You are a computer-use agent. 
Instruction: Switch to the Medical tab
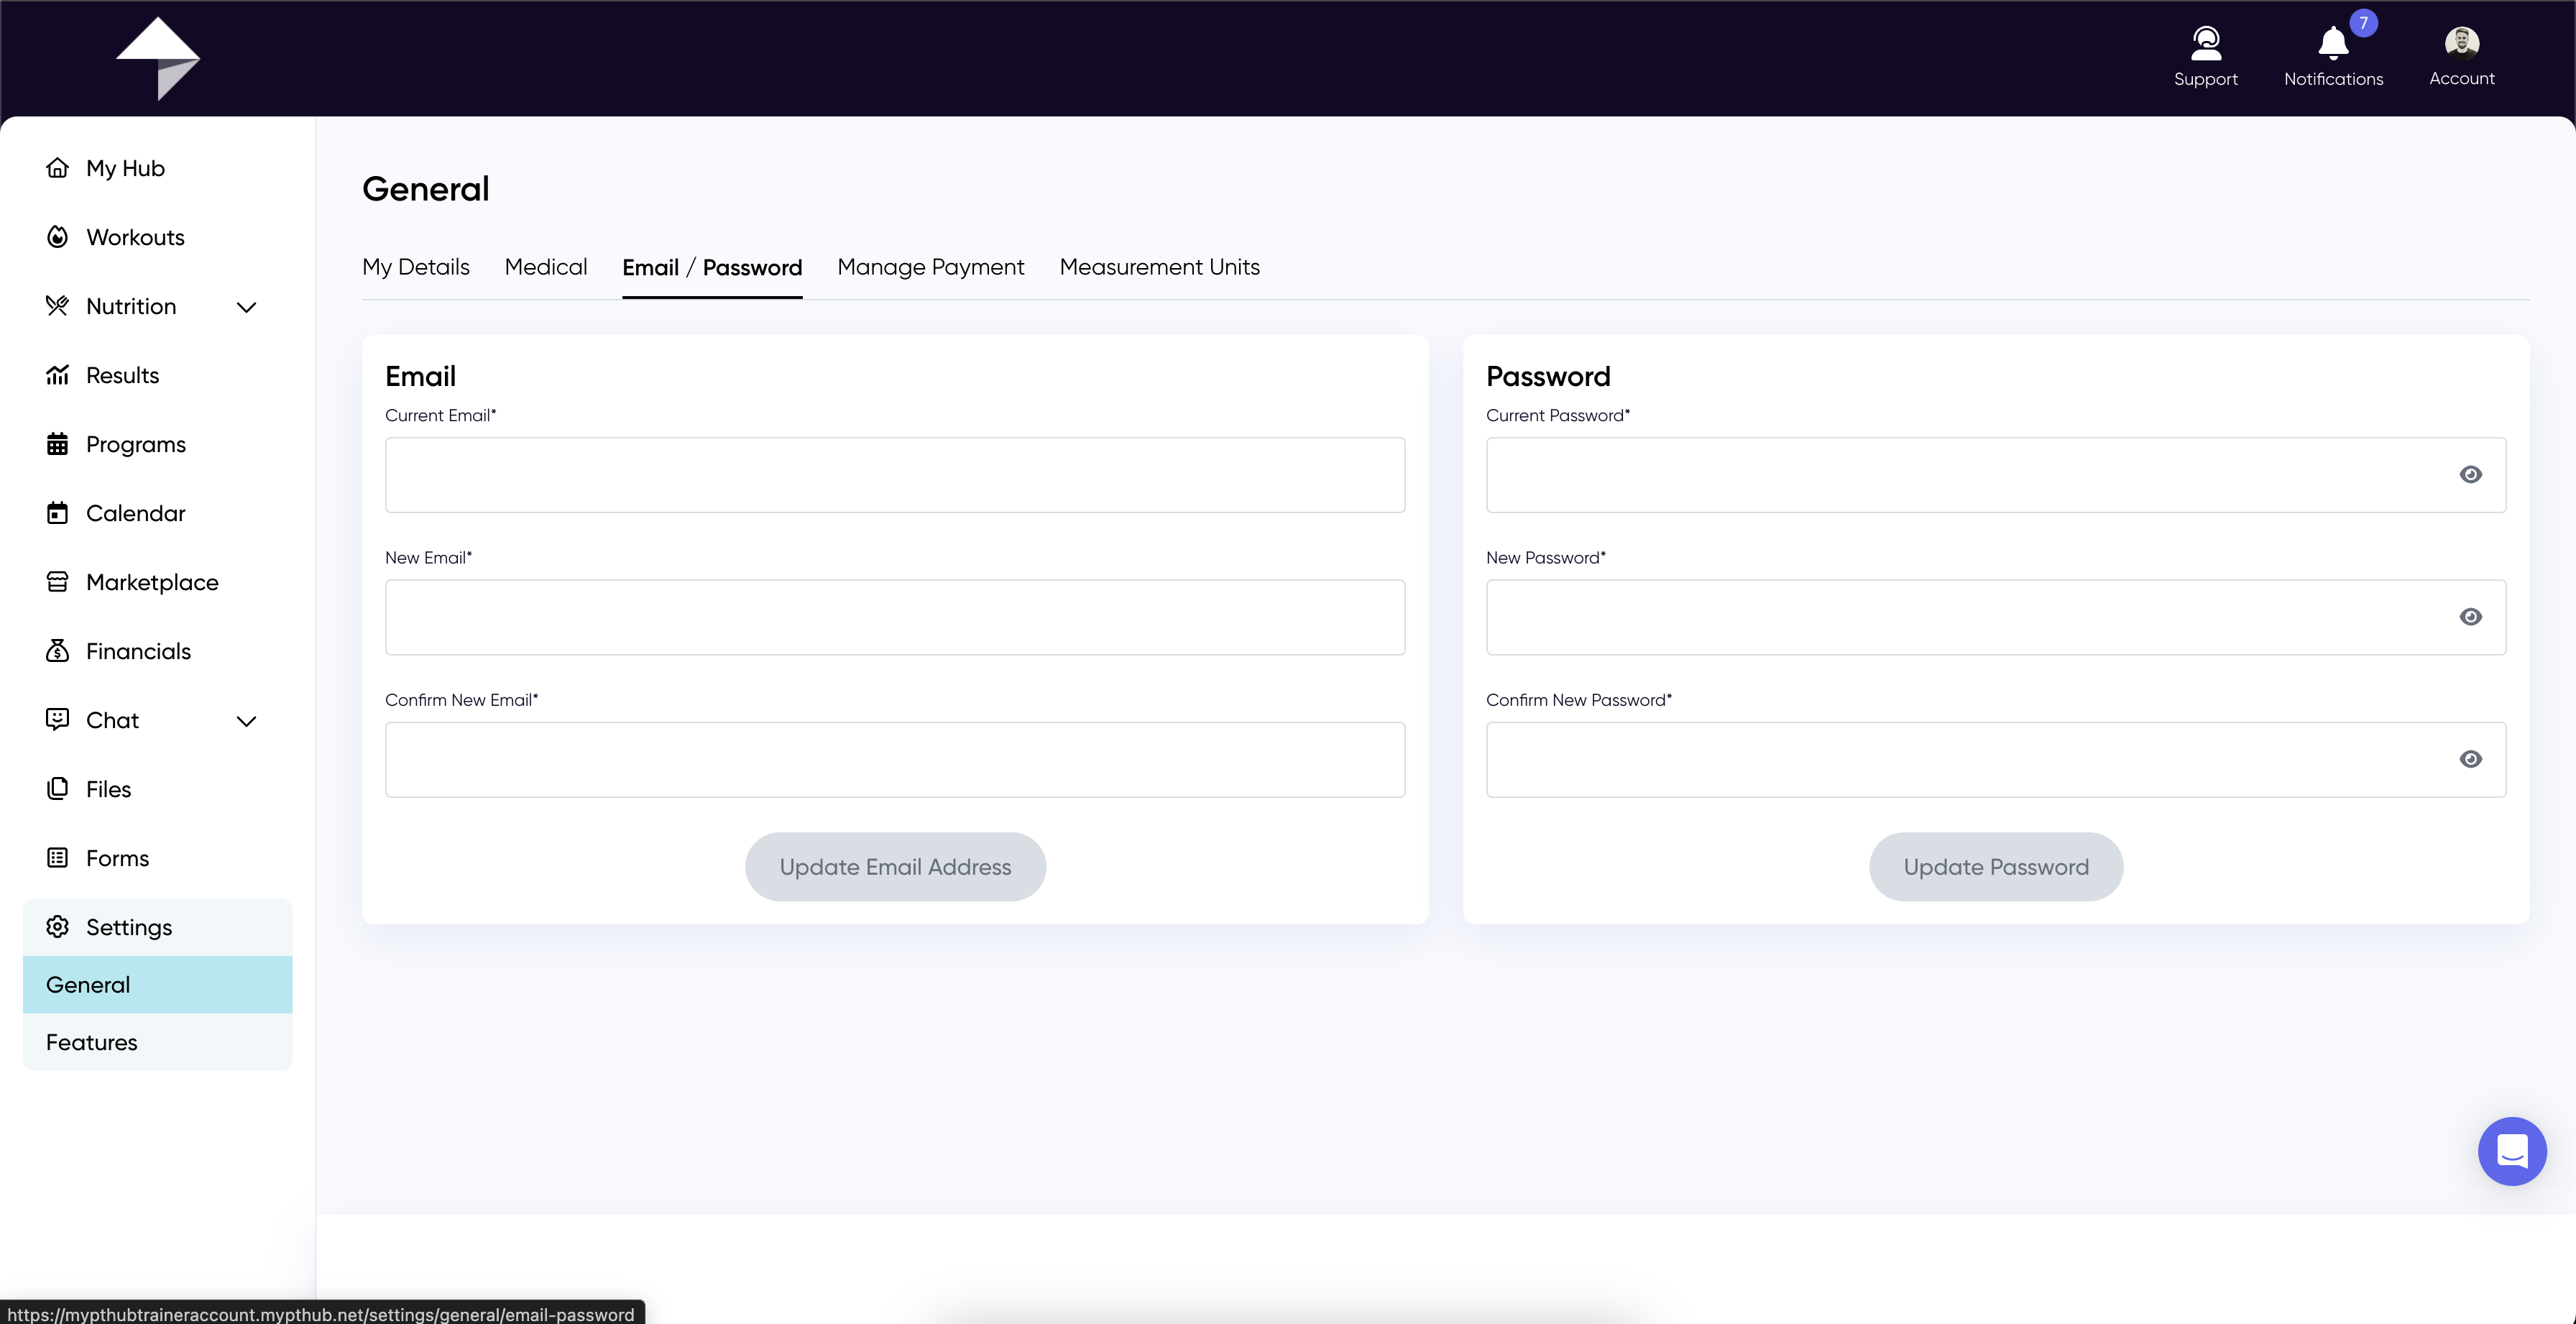coord(546,267)
